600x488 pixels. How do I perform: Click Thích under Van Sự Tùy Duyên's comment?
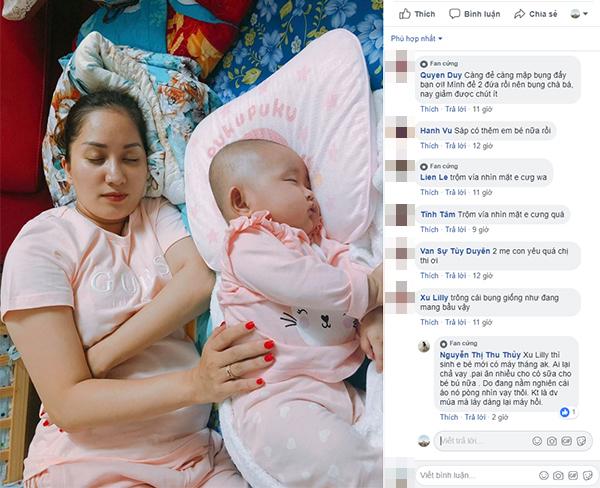point(429,276)
